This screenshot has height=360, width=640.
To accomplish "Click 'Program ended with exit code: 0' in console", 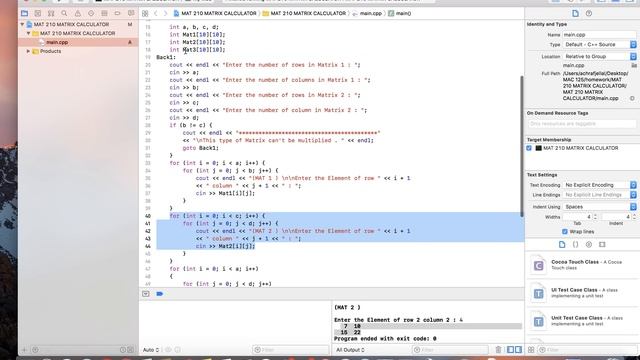I will point(385,339).
